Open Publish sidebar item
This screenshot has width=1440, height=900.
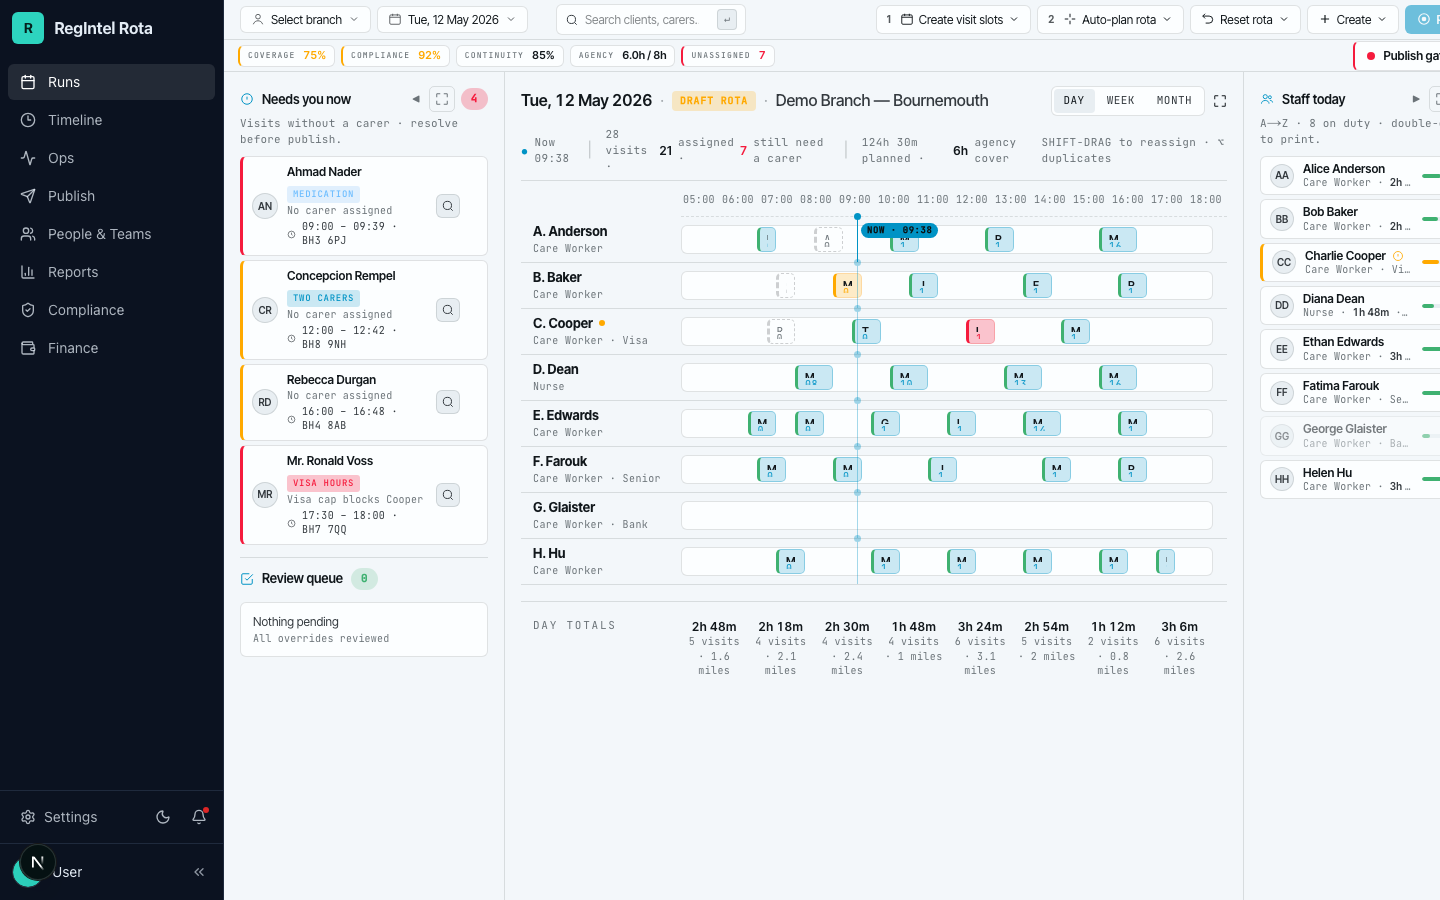pyautogui.click(x=111, y=196)
